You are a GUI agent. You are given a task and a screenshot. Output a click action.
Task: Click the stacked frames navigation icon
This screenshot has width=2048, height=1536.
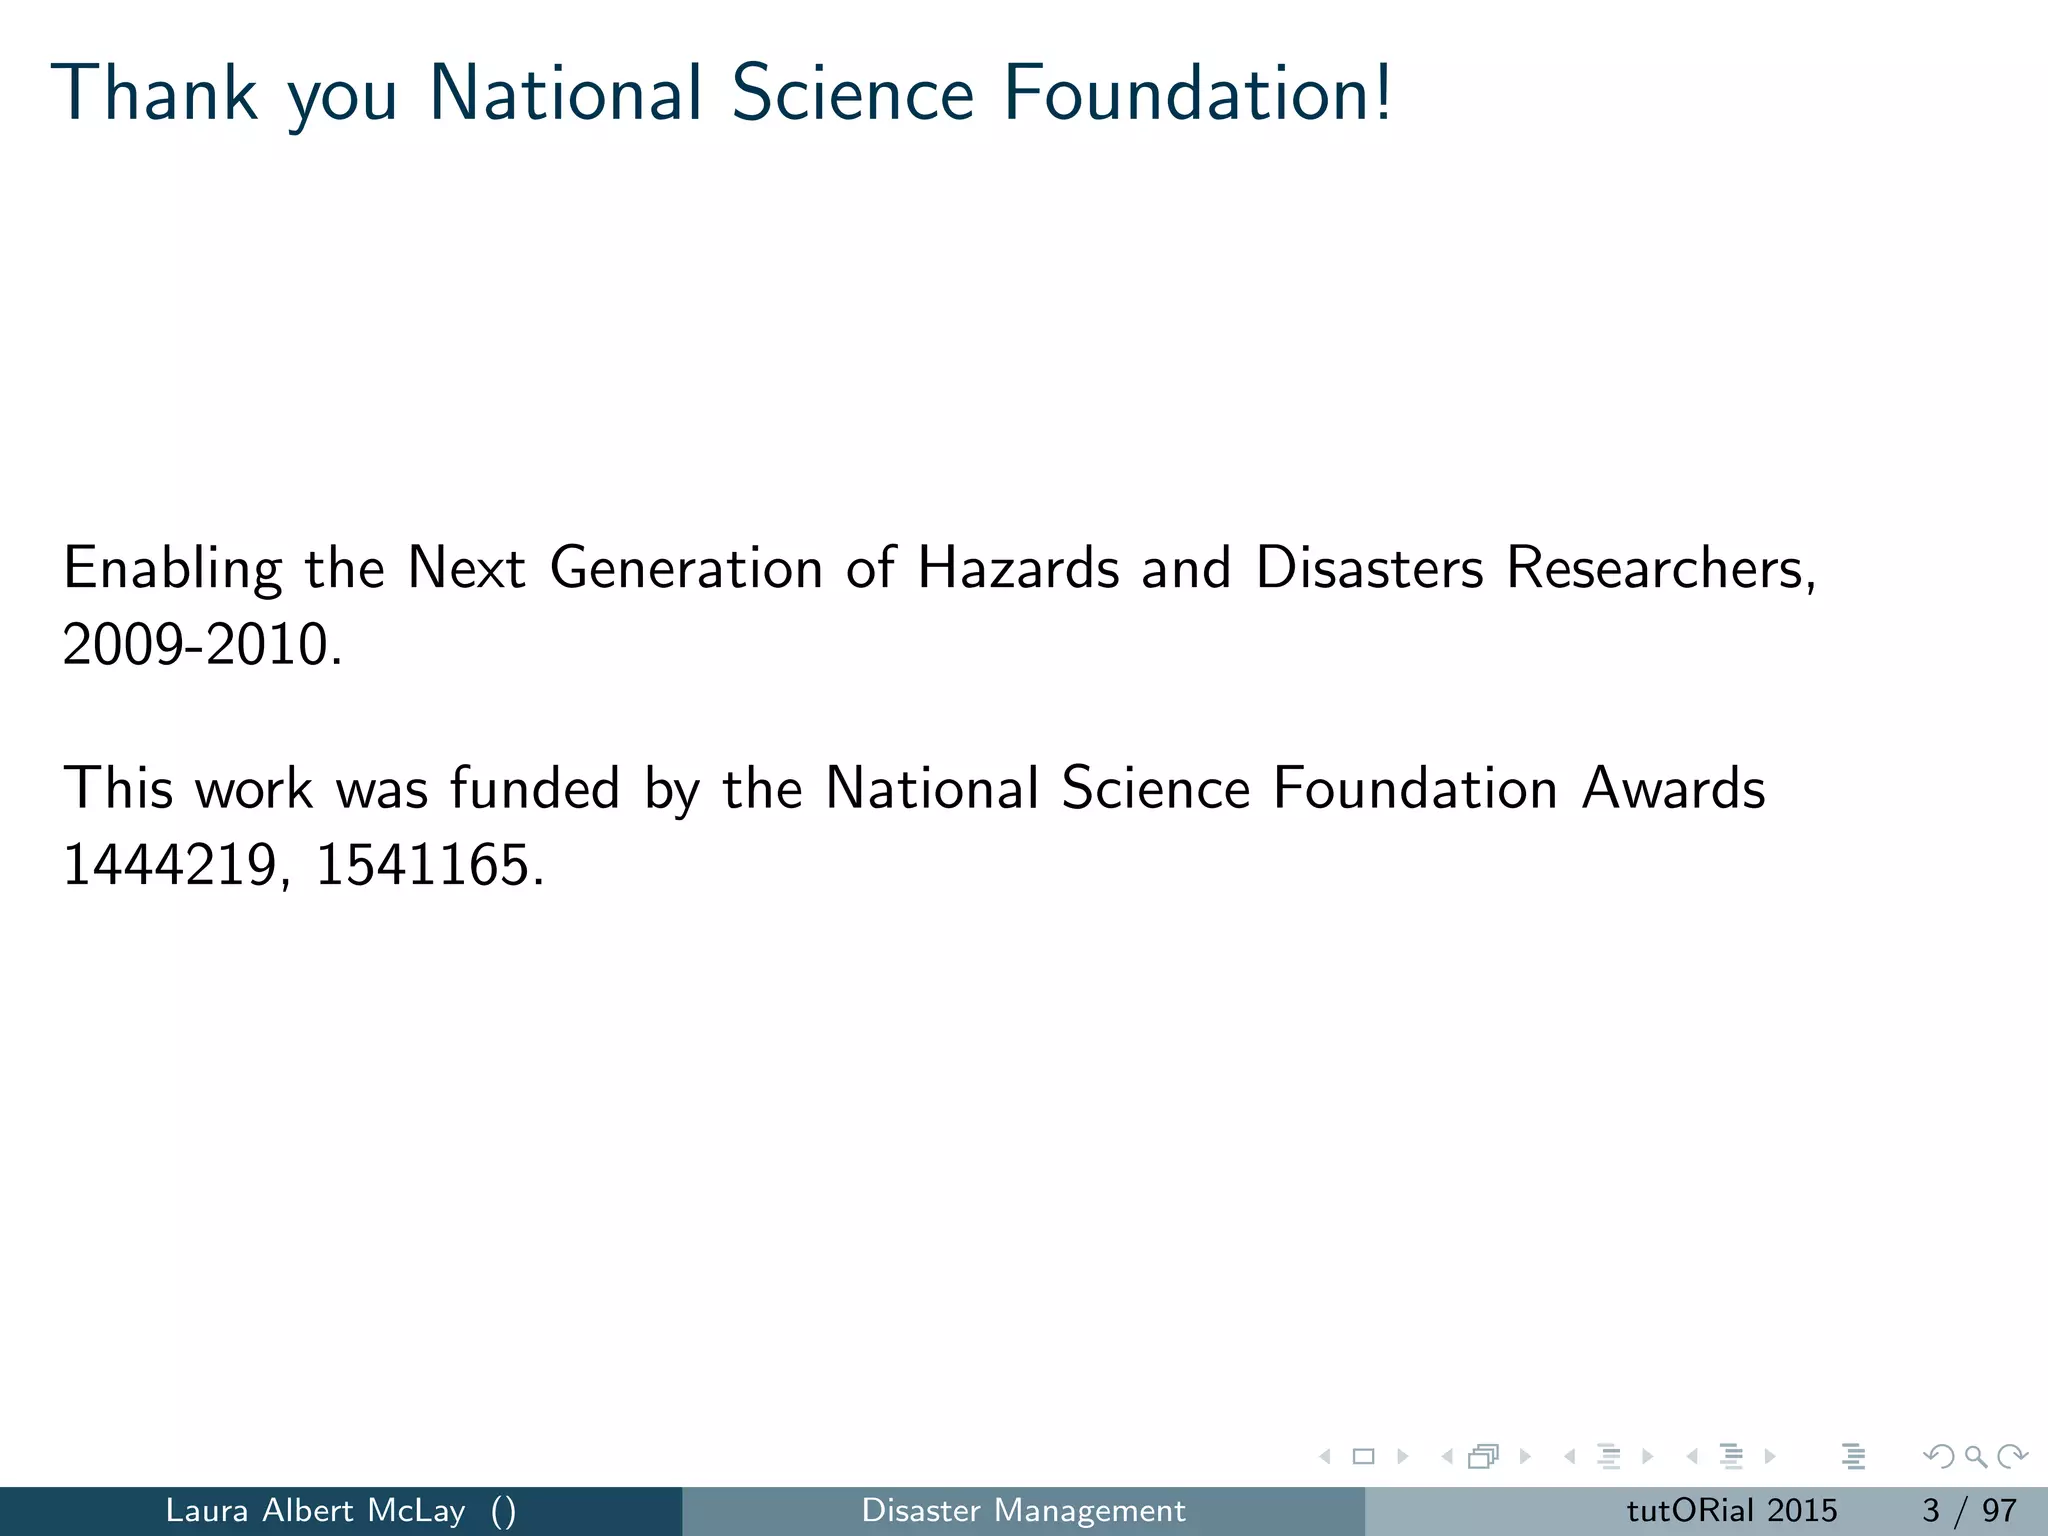(1484, 1457)
